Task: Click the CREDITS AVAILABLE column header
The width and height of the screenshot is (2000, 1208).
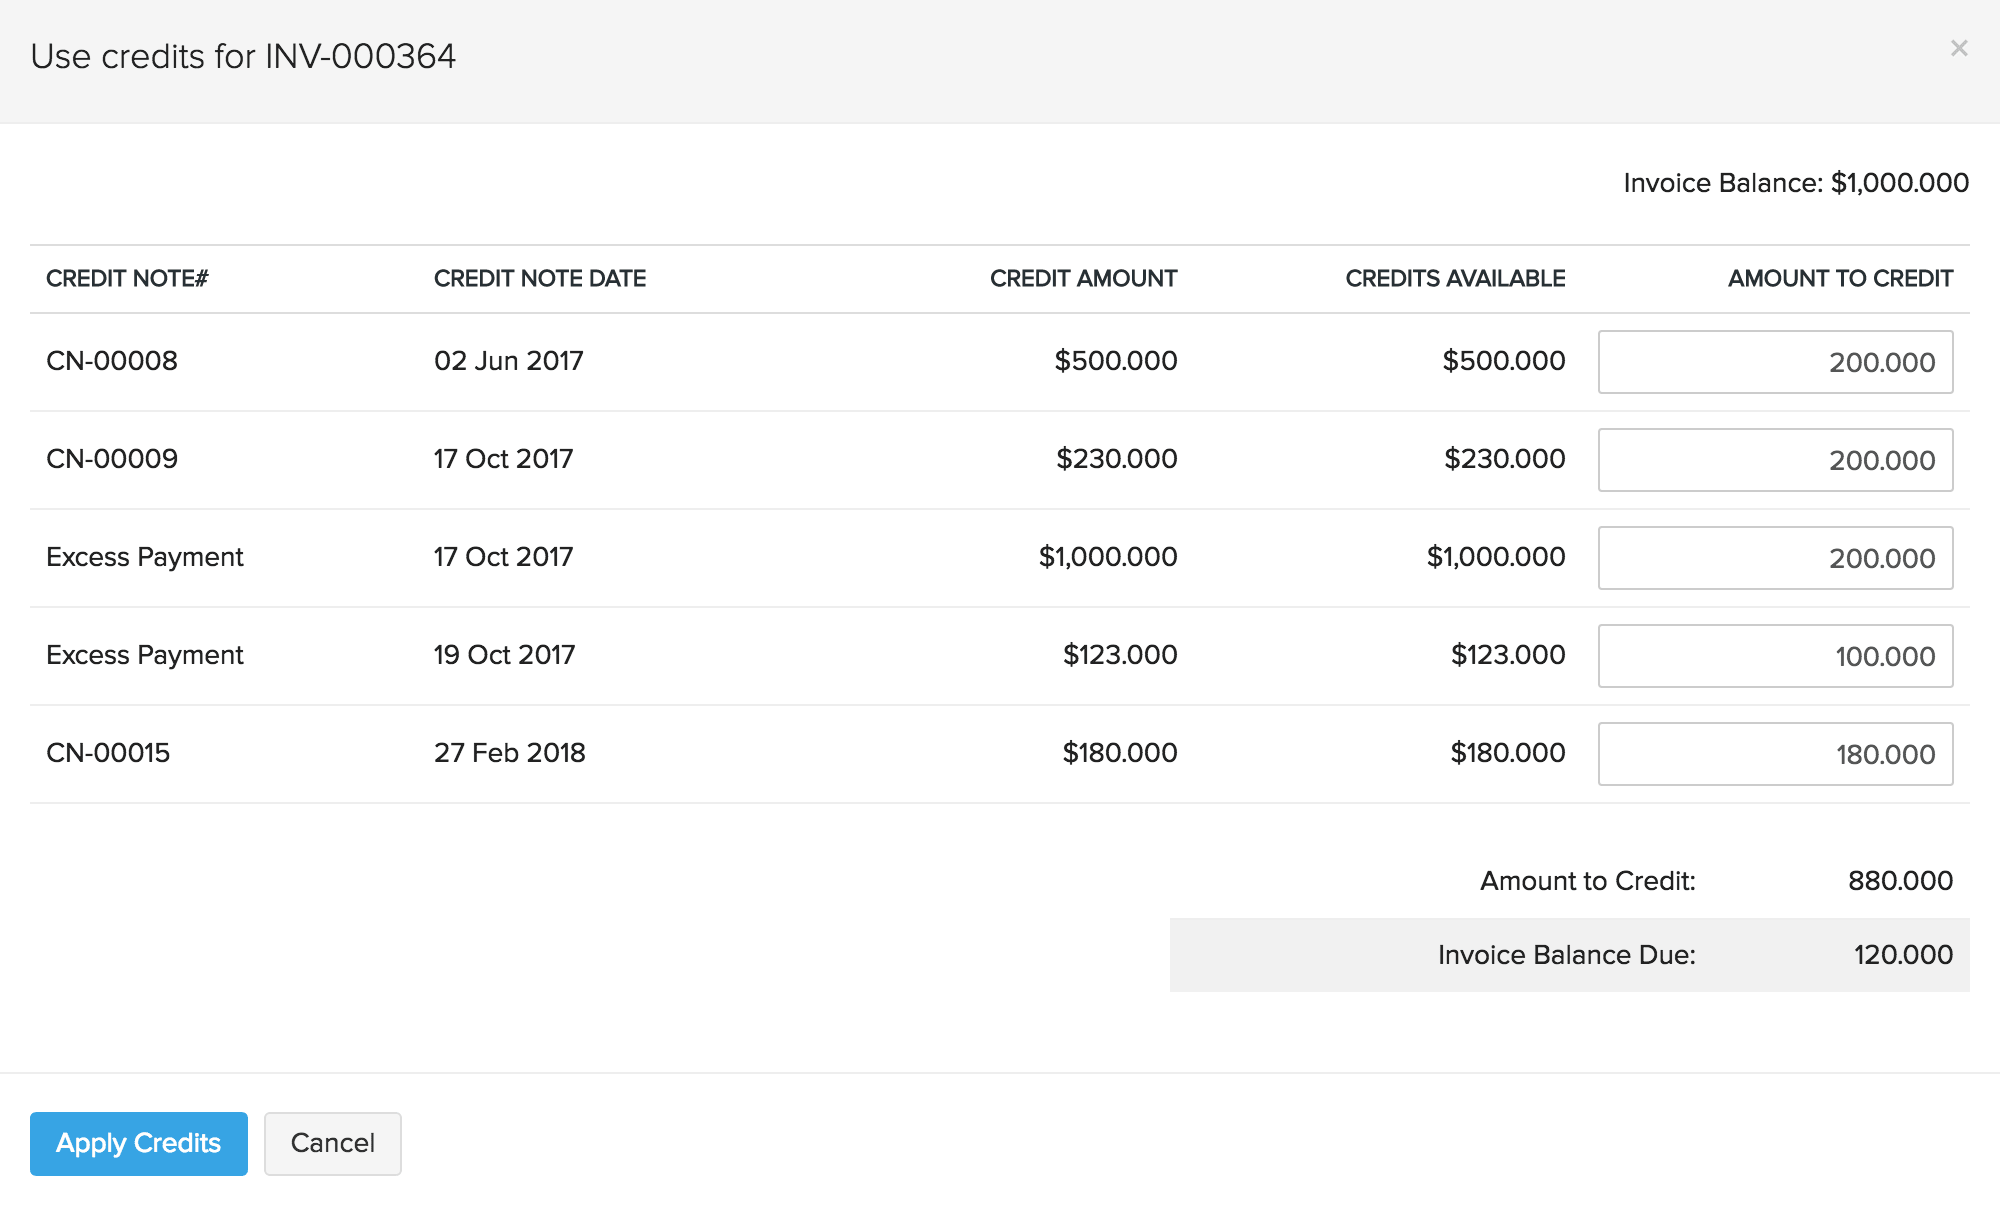Action: 1454,279
